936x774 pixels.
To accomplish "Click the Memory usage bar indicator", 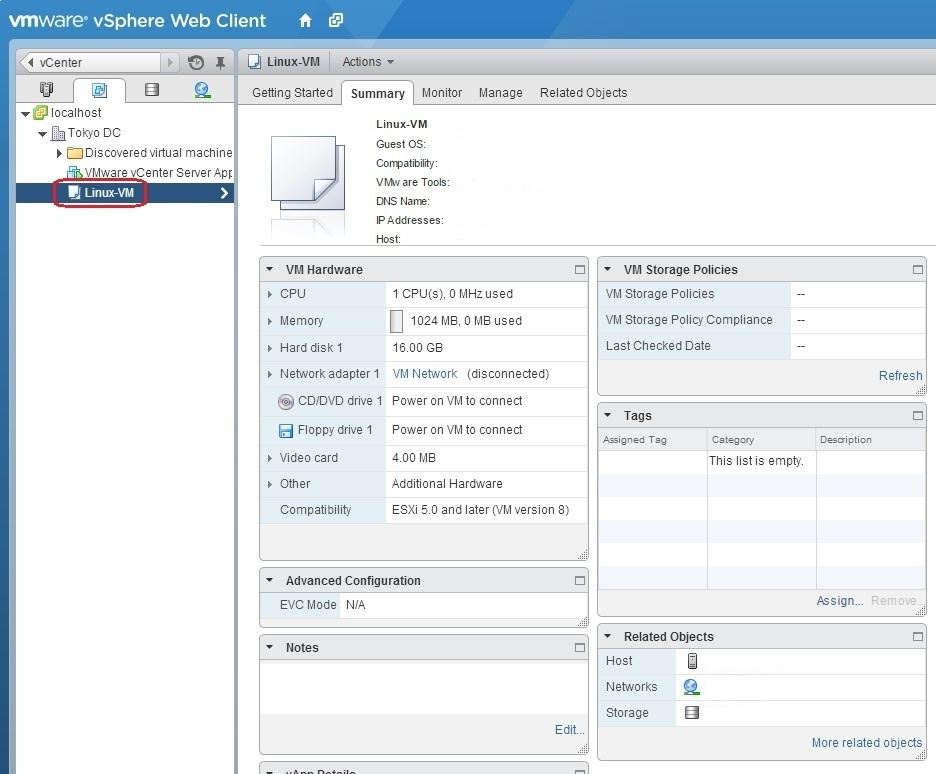I will [x=396, y=321].
